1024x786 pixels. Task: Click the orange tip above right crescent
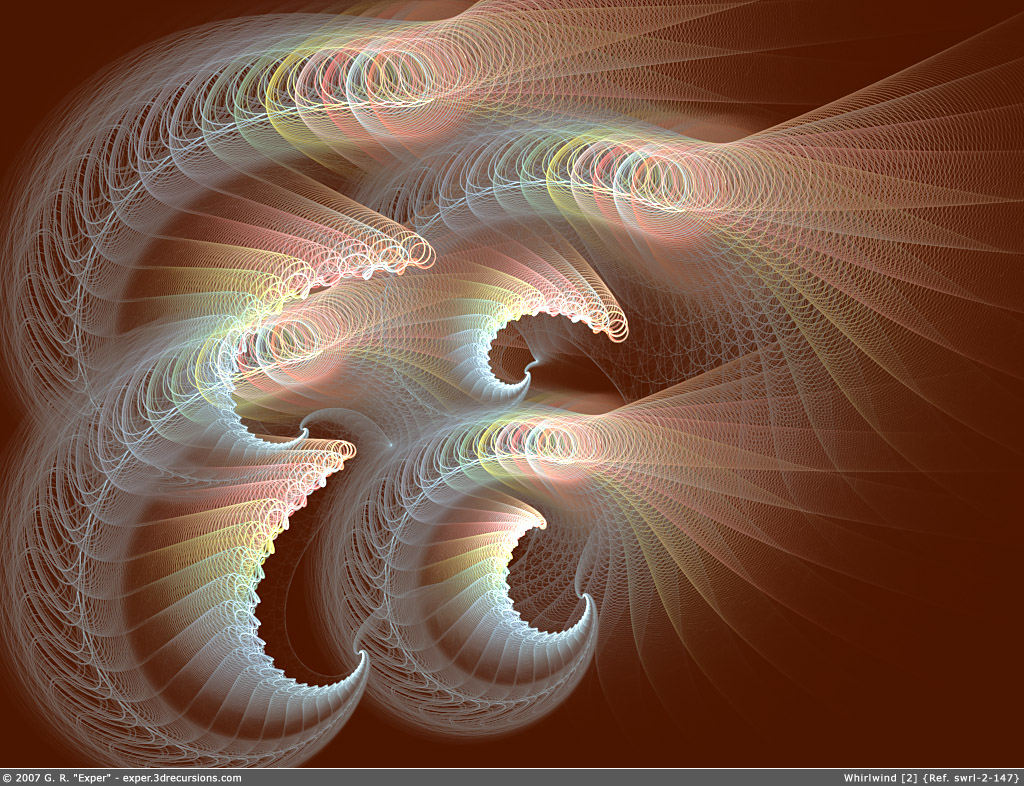tap(538, 522)
